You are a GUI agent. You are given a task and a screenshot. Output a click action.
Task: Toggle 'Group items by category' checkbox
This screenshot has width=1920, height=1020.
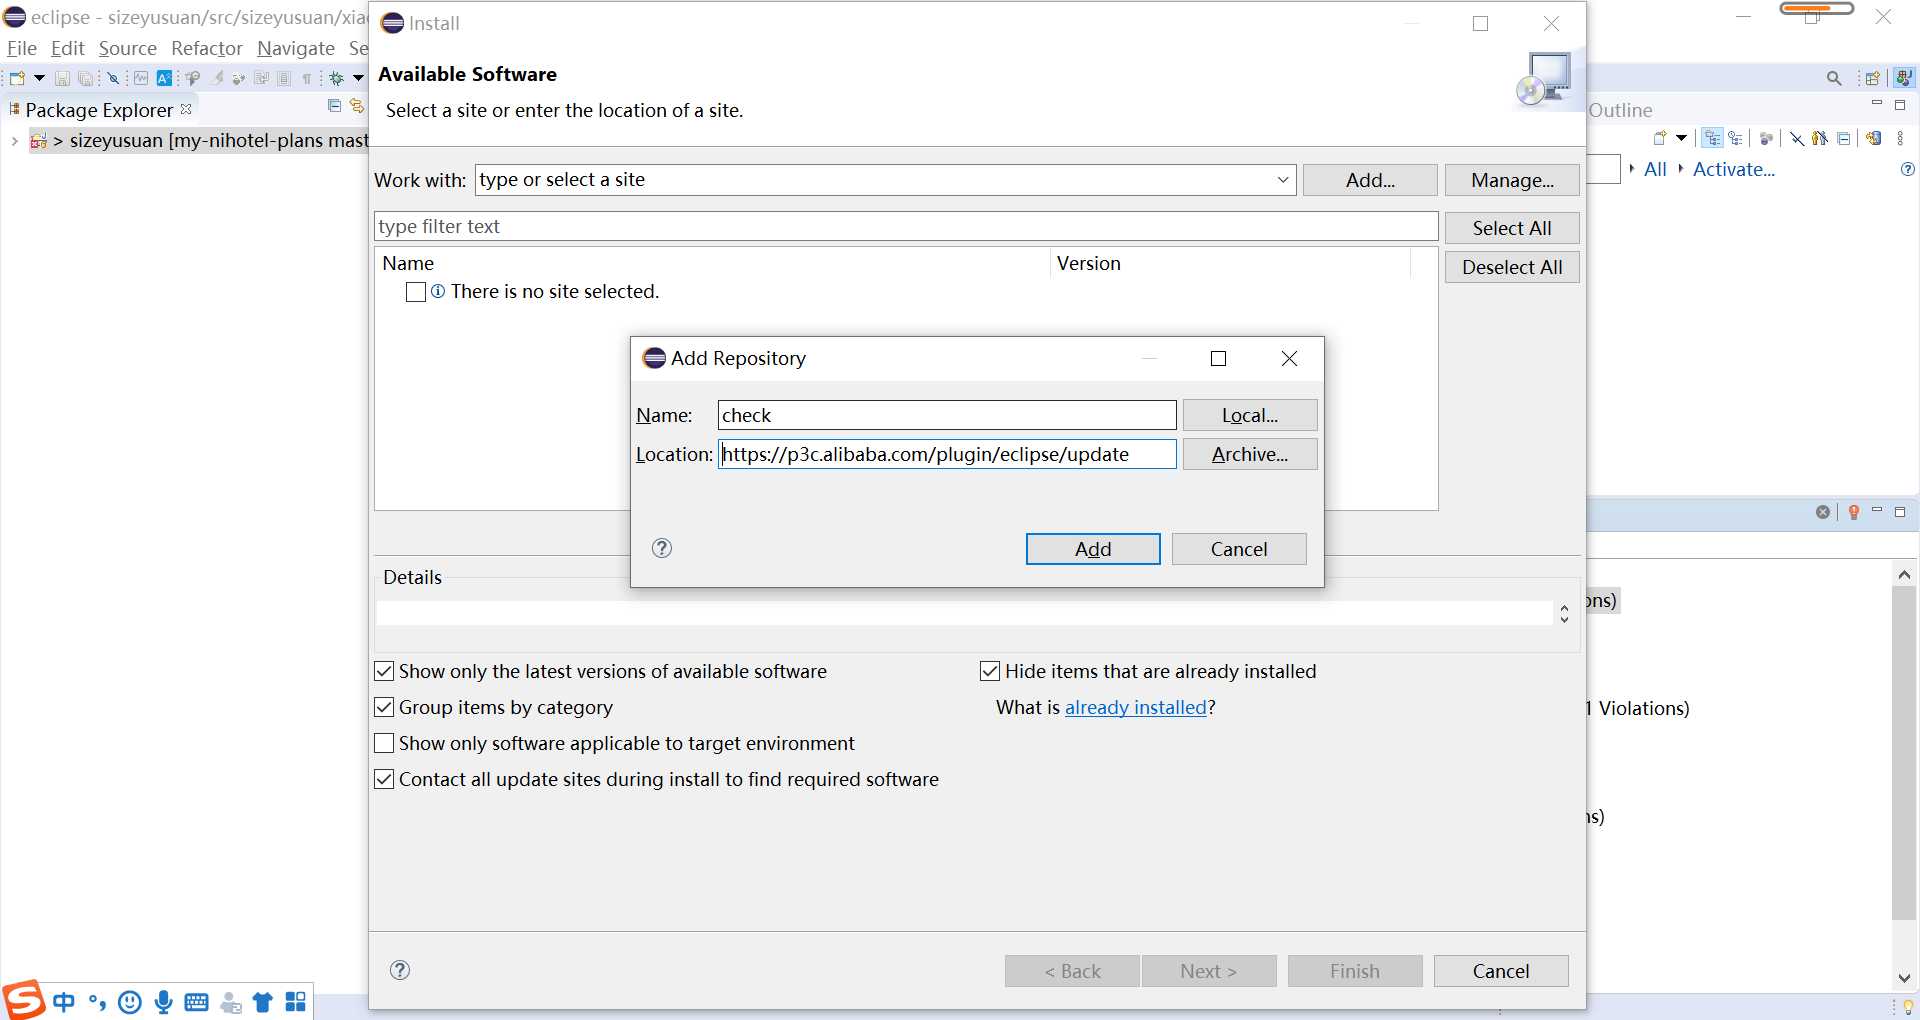pyautogui.click(x=384, y=707)
